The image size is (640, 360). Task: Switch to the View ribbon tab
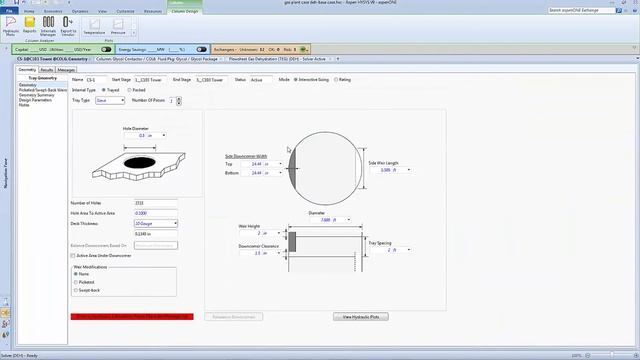pos(102,11)
